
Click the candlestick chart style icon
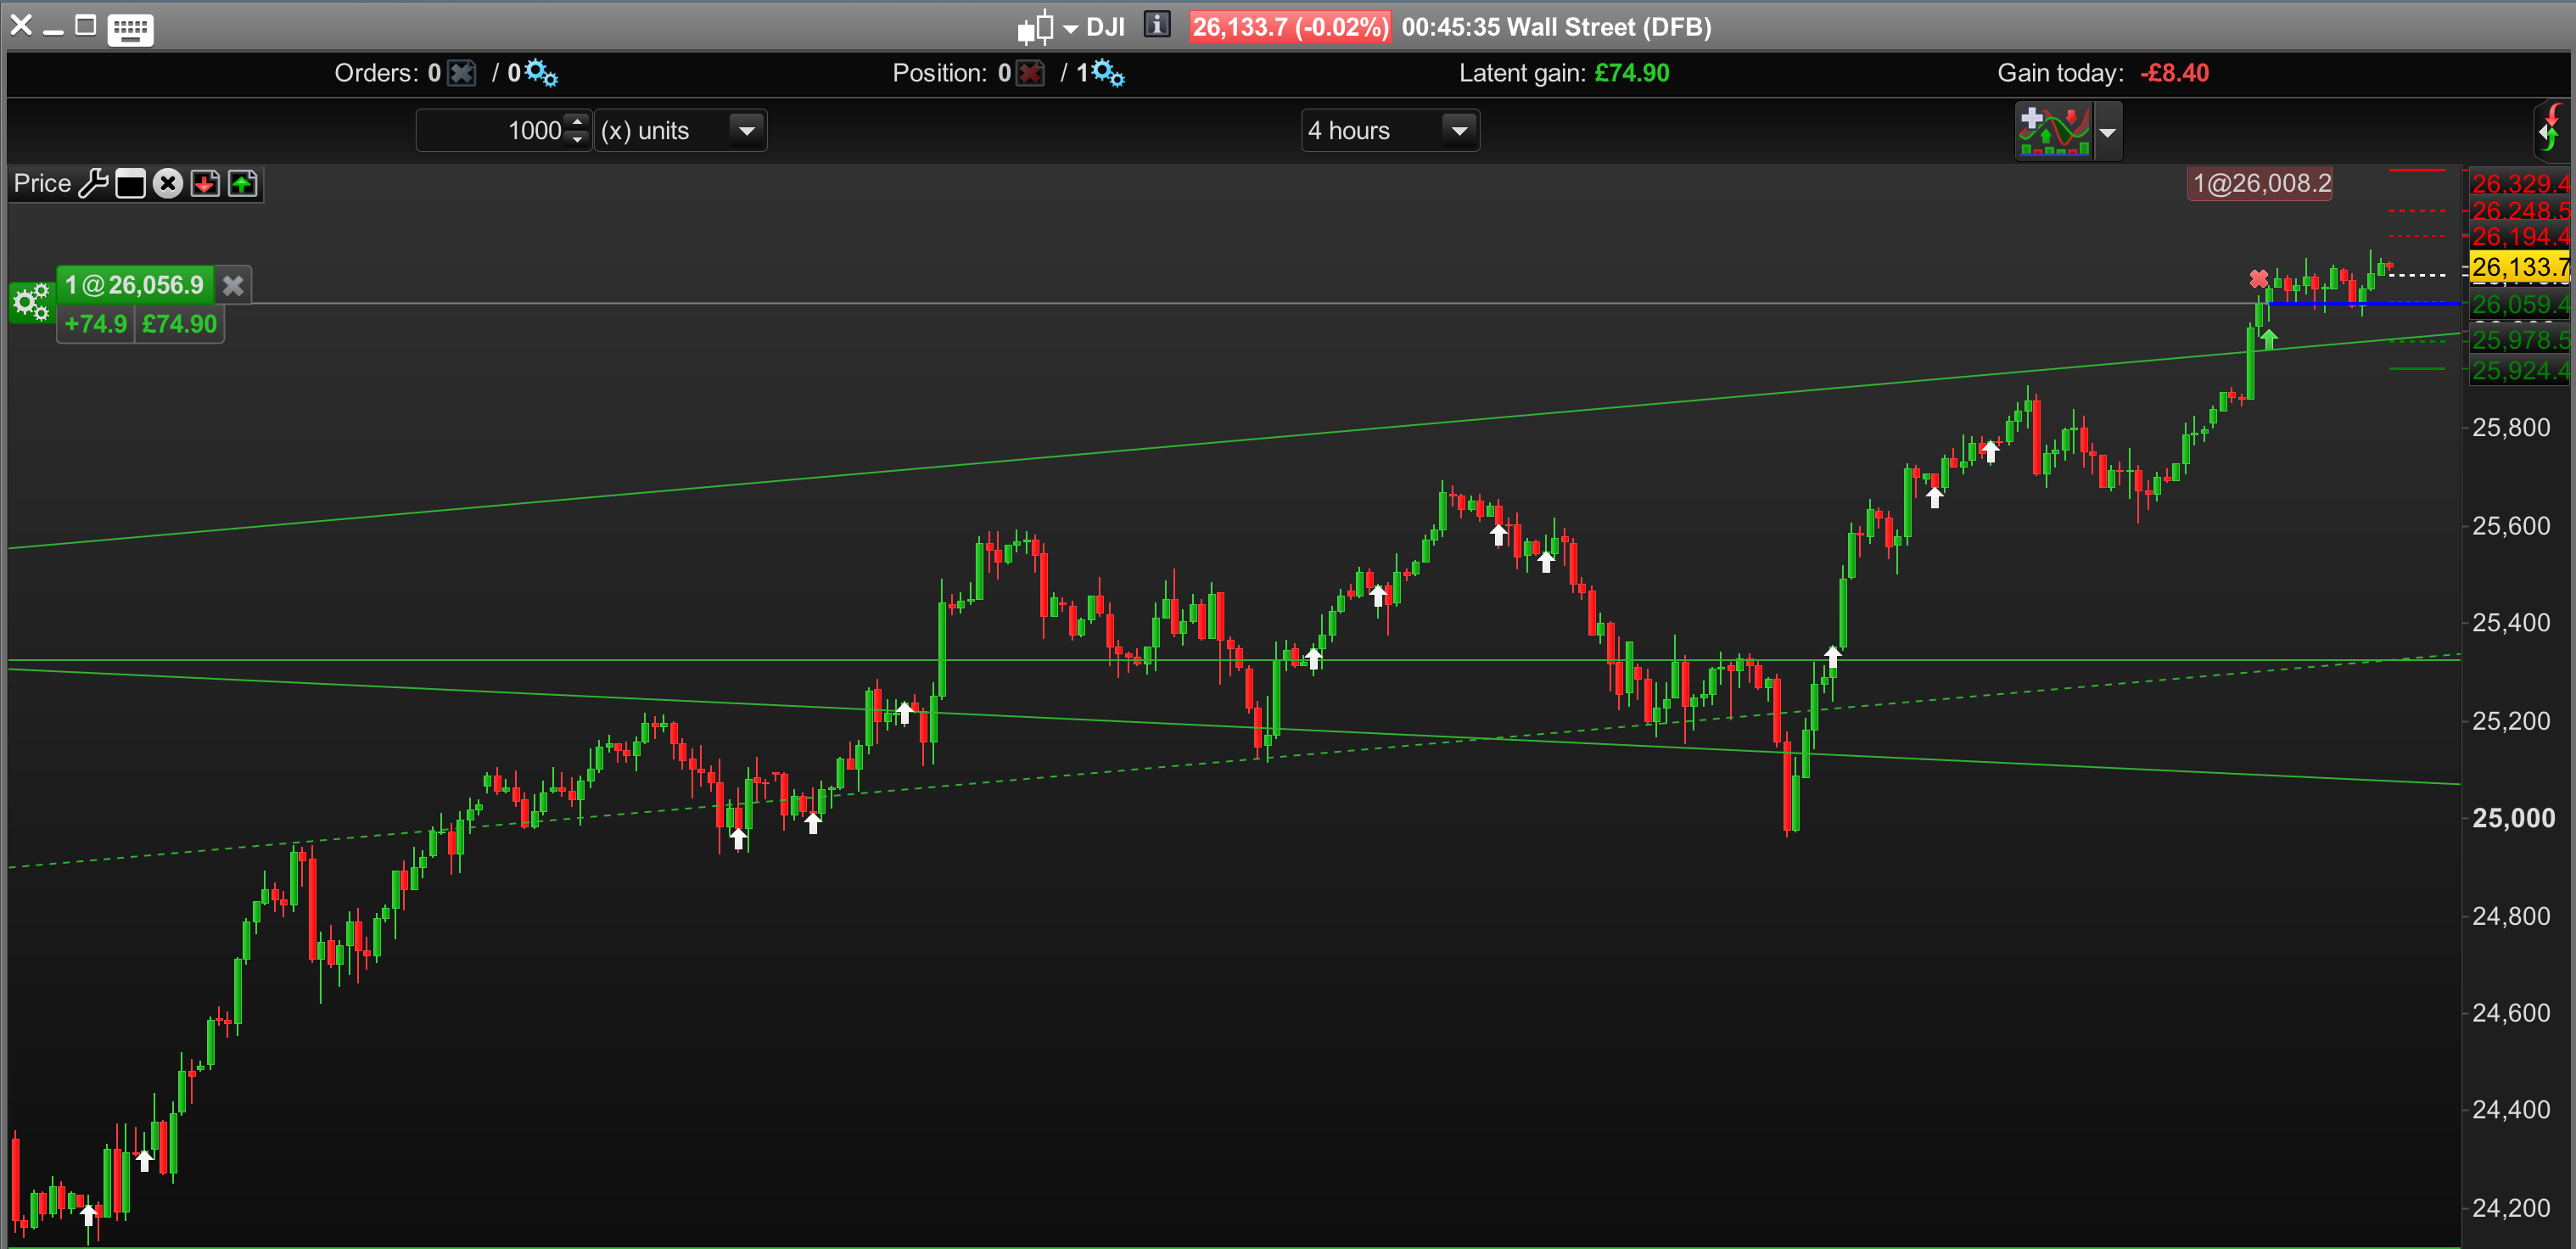pyautogui.click(x=1036, y=27)
